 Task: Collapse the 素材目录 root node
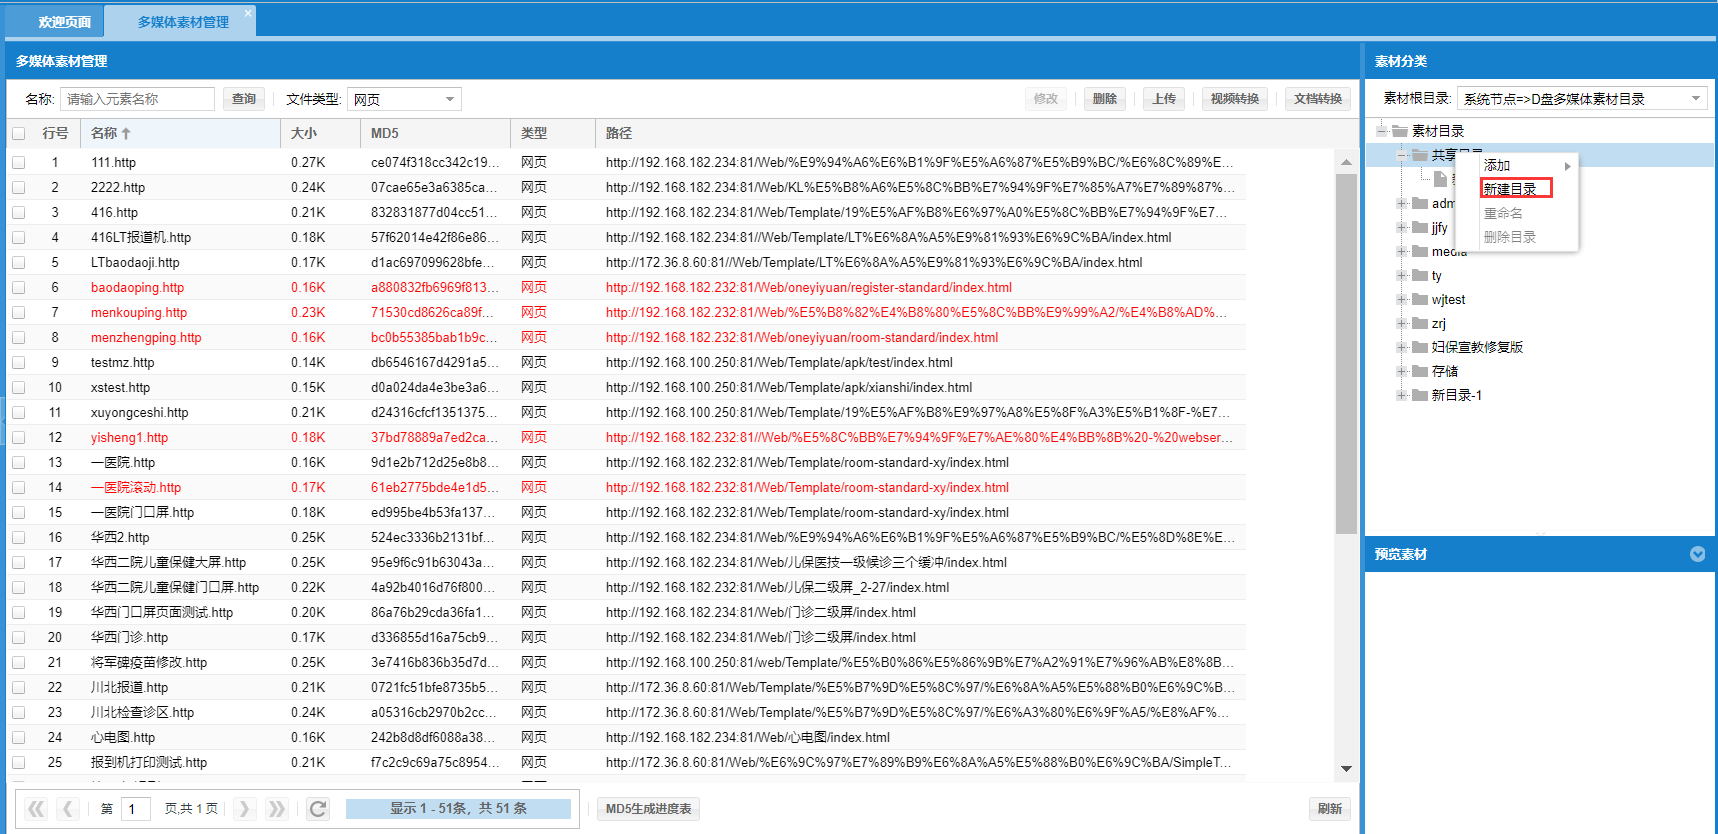[x=1382, y=131]
